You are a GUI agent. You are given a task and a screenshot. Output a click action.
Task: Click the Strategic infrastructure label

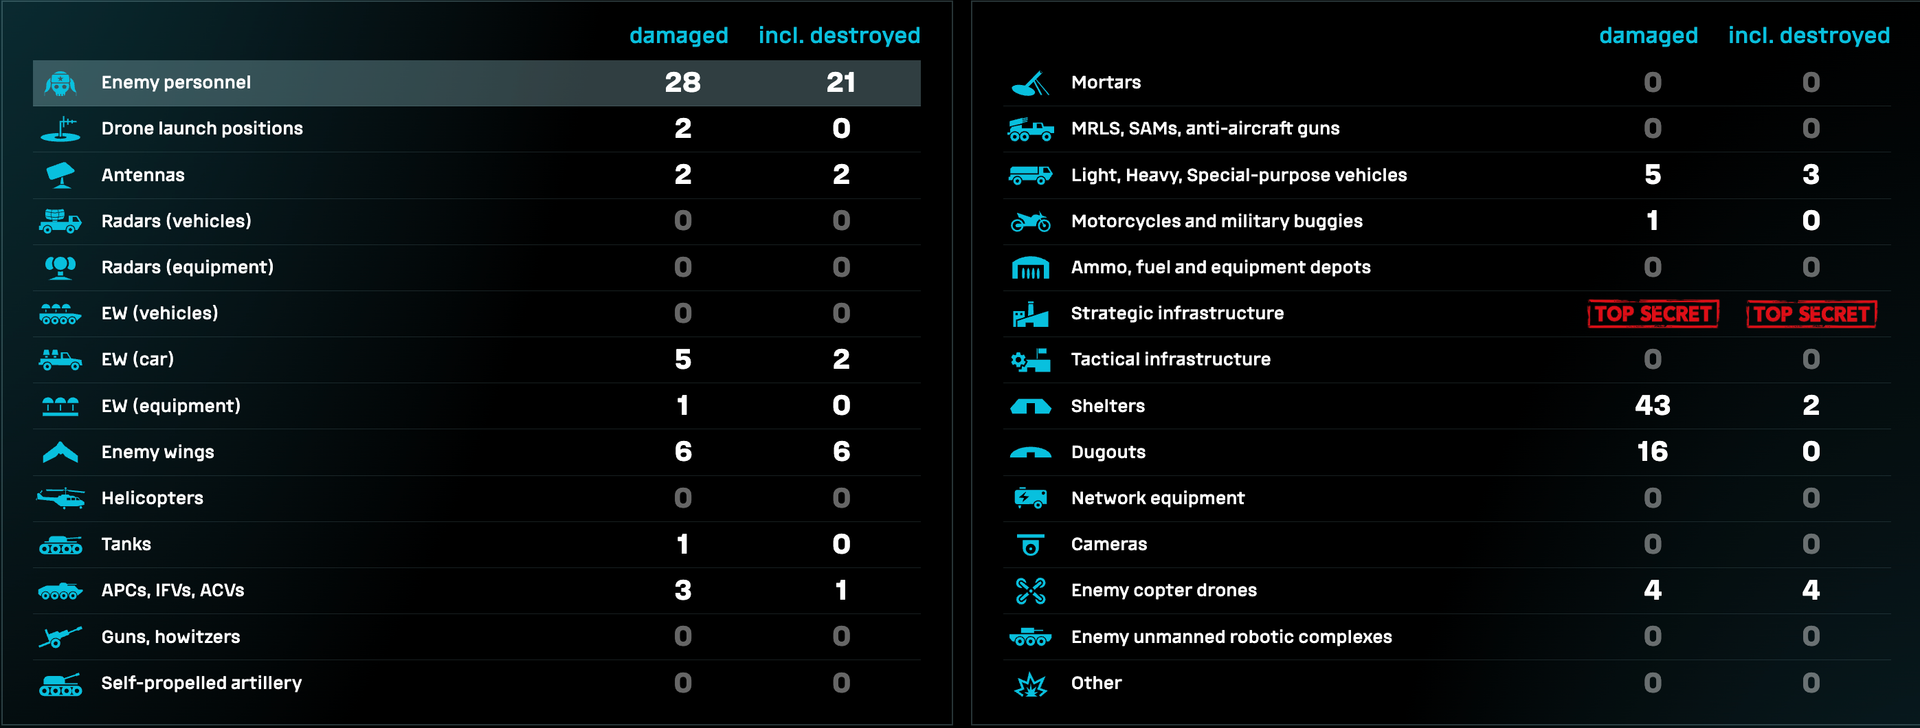tap(1177, 314)
